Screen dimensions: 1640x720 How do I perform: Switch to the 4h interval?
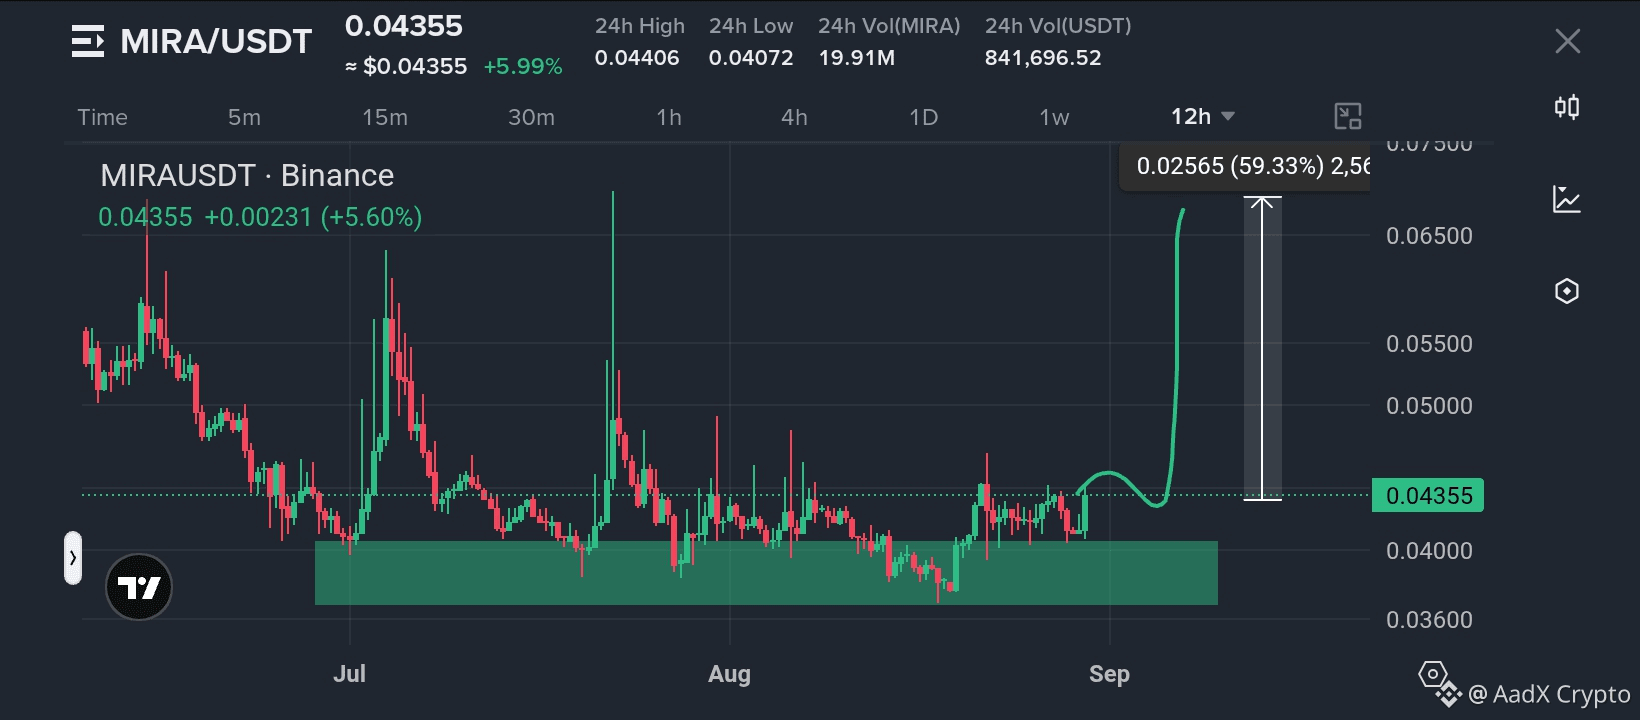[x=794, y=117]
